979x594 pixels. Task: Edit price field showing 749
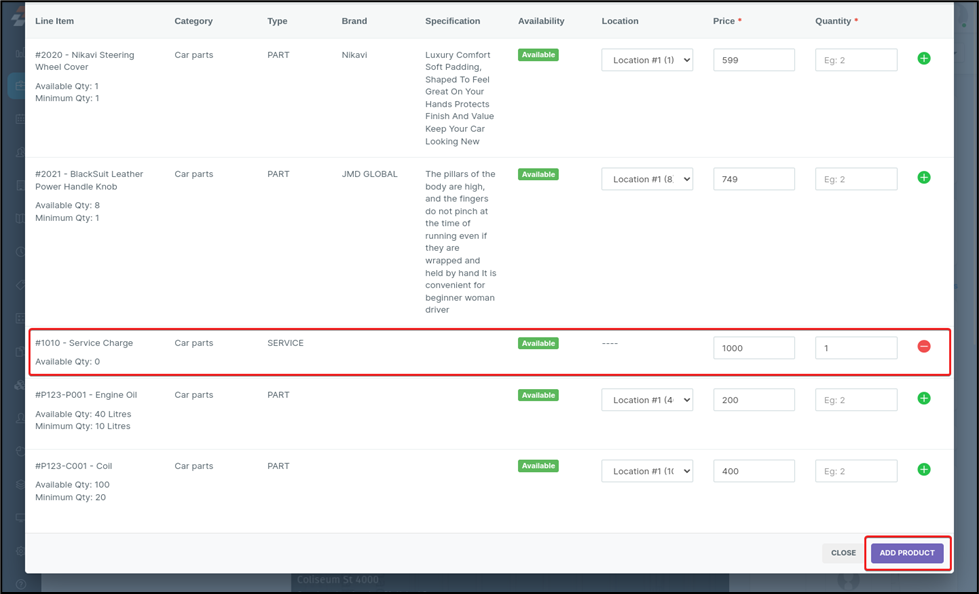click(x=754, y=179)
